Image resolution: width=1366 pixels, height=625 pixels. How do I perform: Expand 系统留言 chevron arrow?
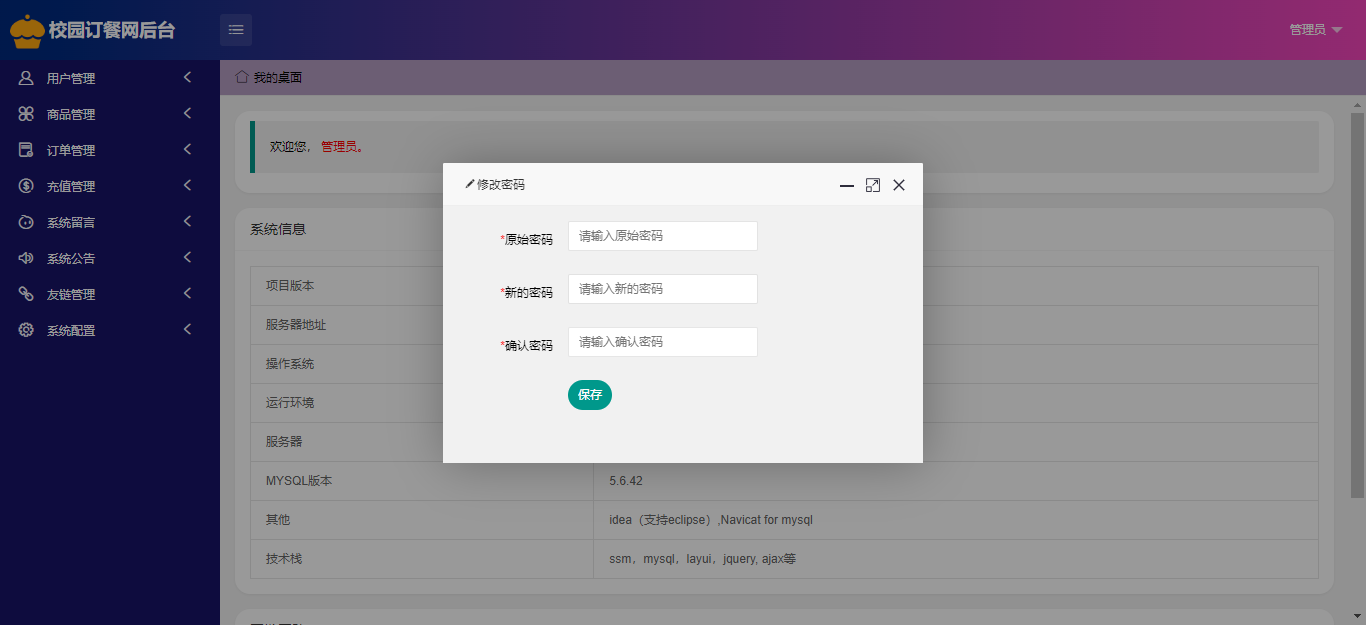click(x=187, y=221)
